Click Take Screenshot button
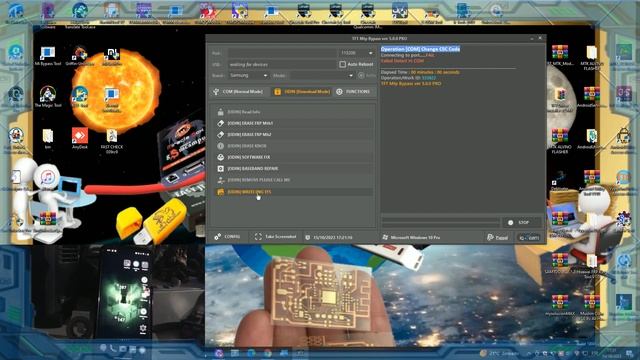640x360 pixels. tap(276, 237)
